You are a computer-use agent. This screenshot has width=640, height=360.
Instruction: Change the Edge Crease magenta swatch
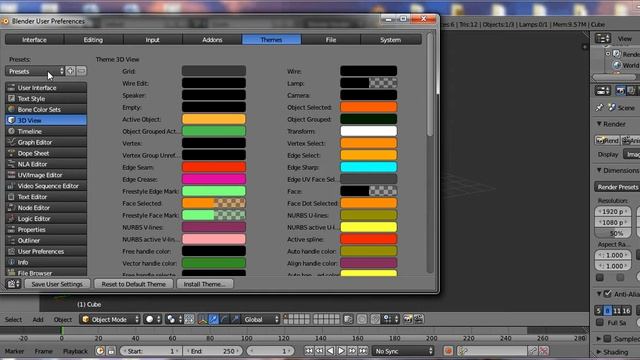pos(213,179)
